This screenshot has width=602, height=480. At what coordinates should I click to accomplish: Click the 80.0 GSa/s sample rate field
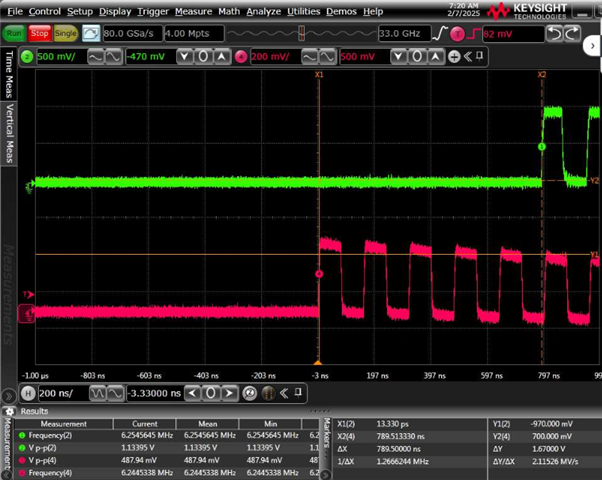tap(132, 33)
